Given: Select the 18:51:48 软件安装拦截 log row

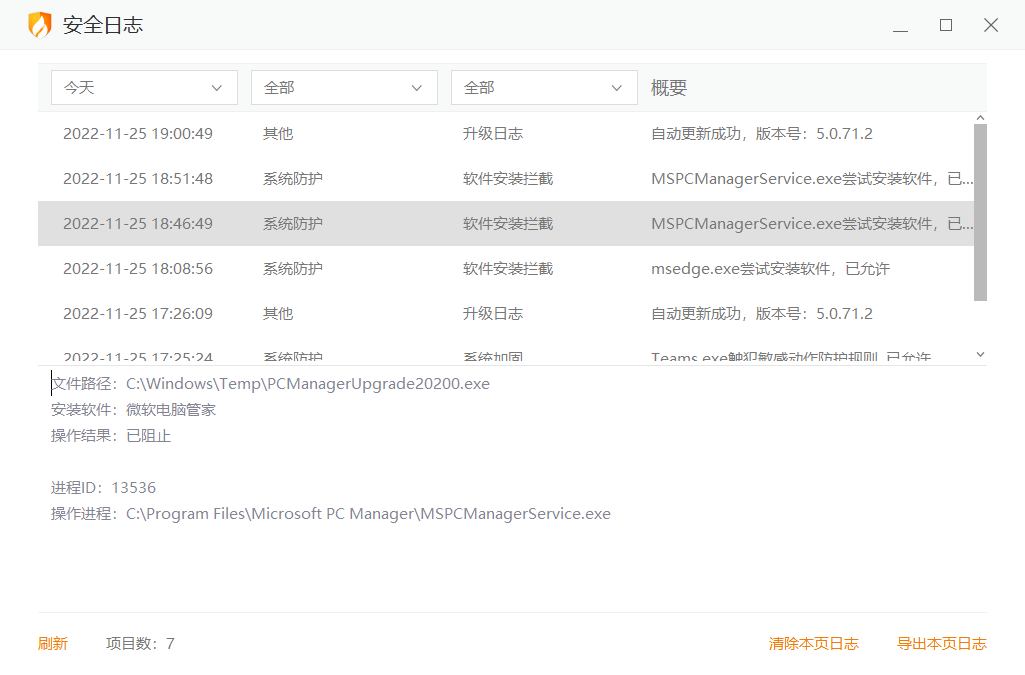Looking at the screenshot, I should click(x=500, y=179).
